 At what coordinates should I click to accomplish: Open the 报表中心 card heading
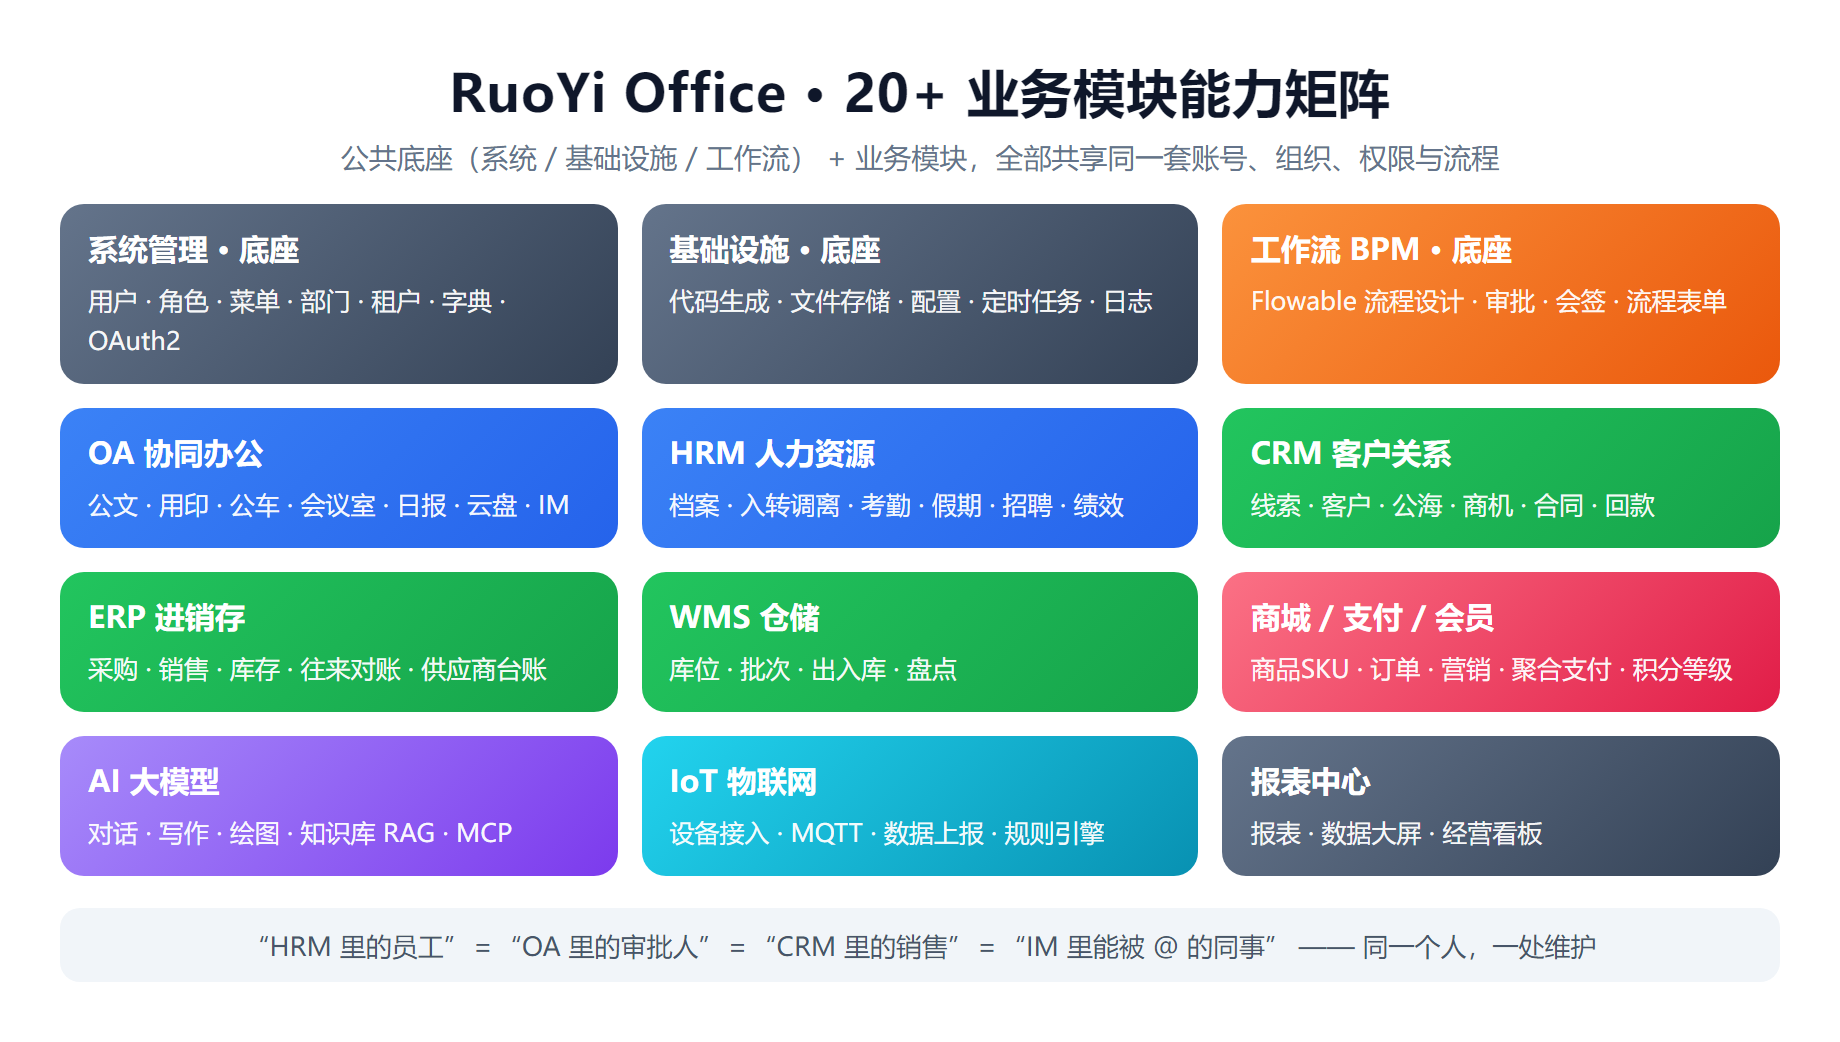pos(1310,782)
